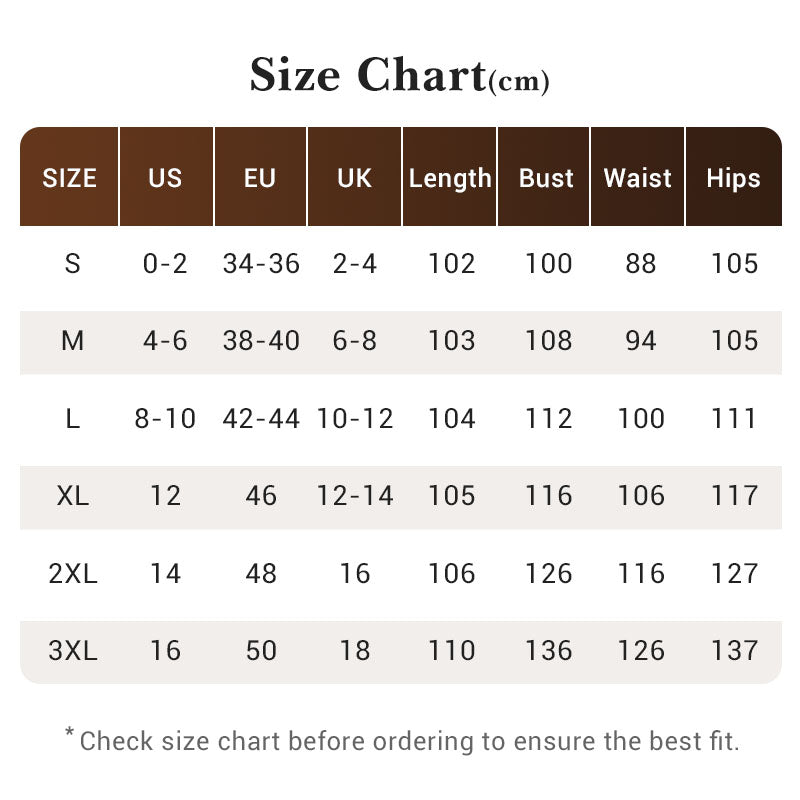Select the bust value 108 for size M
800x800 pixels.
pos(548,341)
